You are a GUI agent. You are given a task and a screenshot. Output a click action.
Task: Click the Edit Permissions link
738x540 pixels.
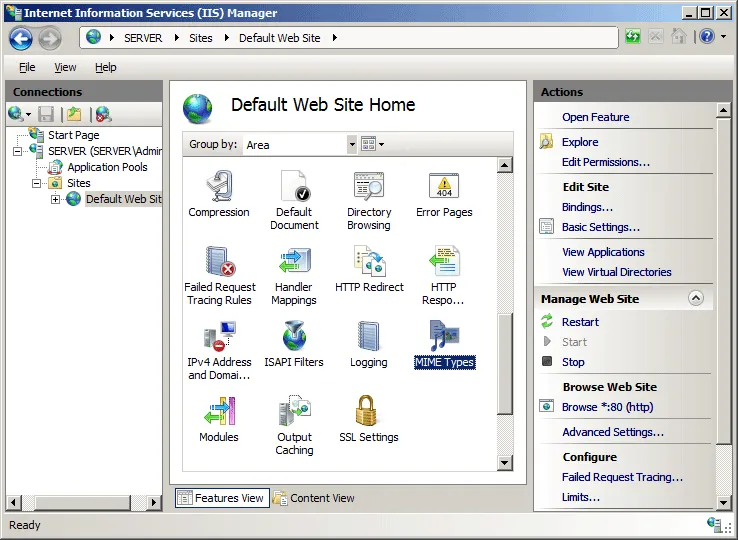pos(606,162)
